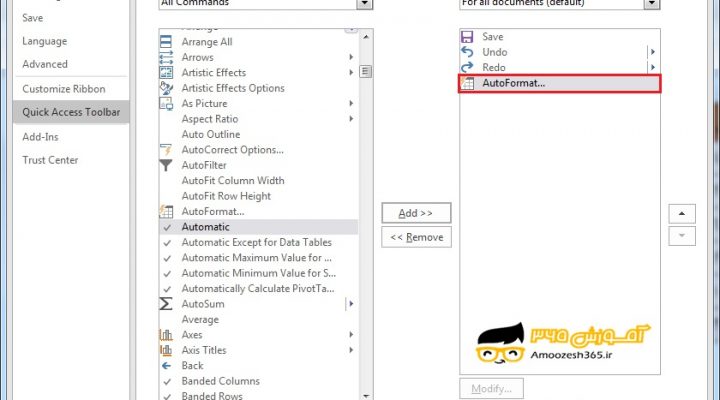Expand the Redo split arrow
The height and width of the screenshot is (400, 720).
click(x=652, y=68)
